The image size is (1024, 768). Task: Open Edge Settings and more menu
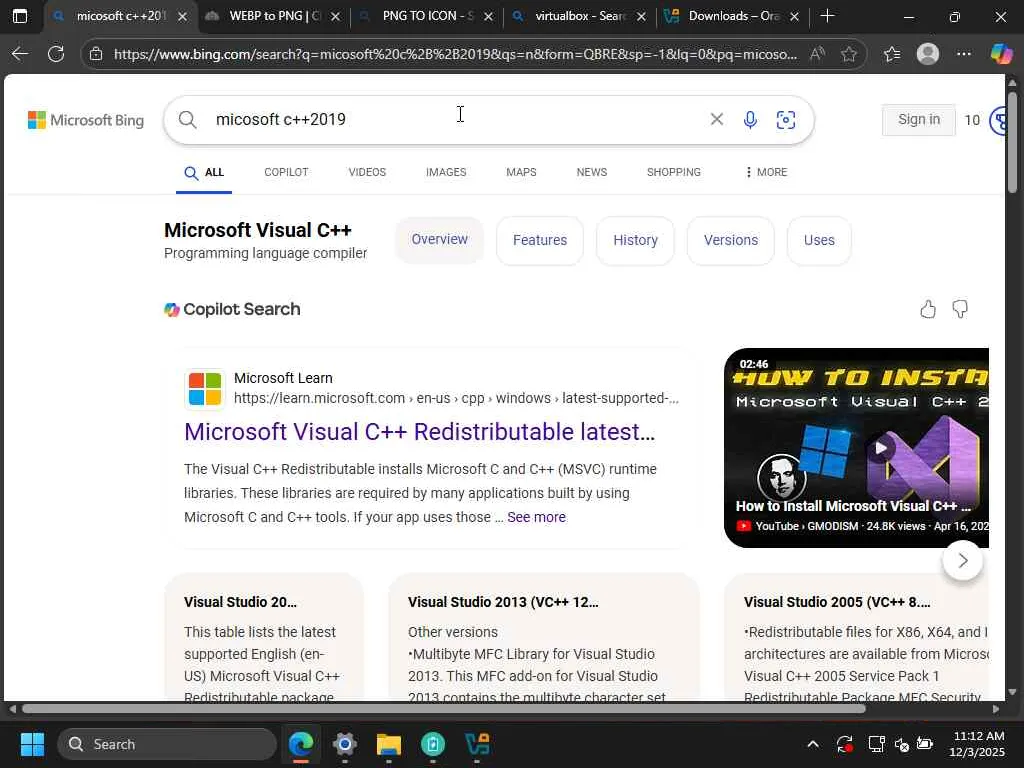[x=964, y=54]
